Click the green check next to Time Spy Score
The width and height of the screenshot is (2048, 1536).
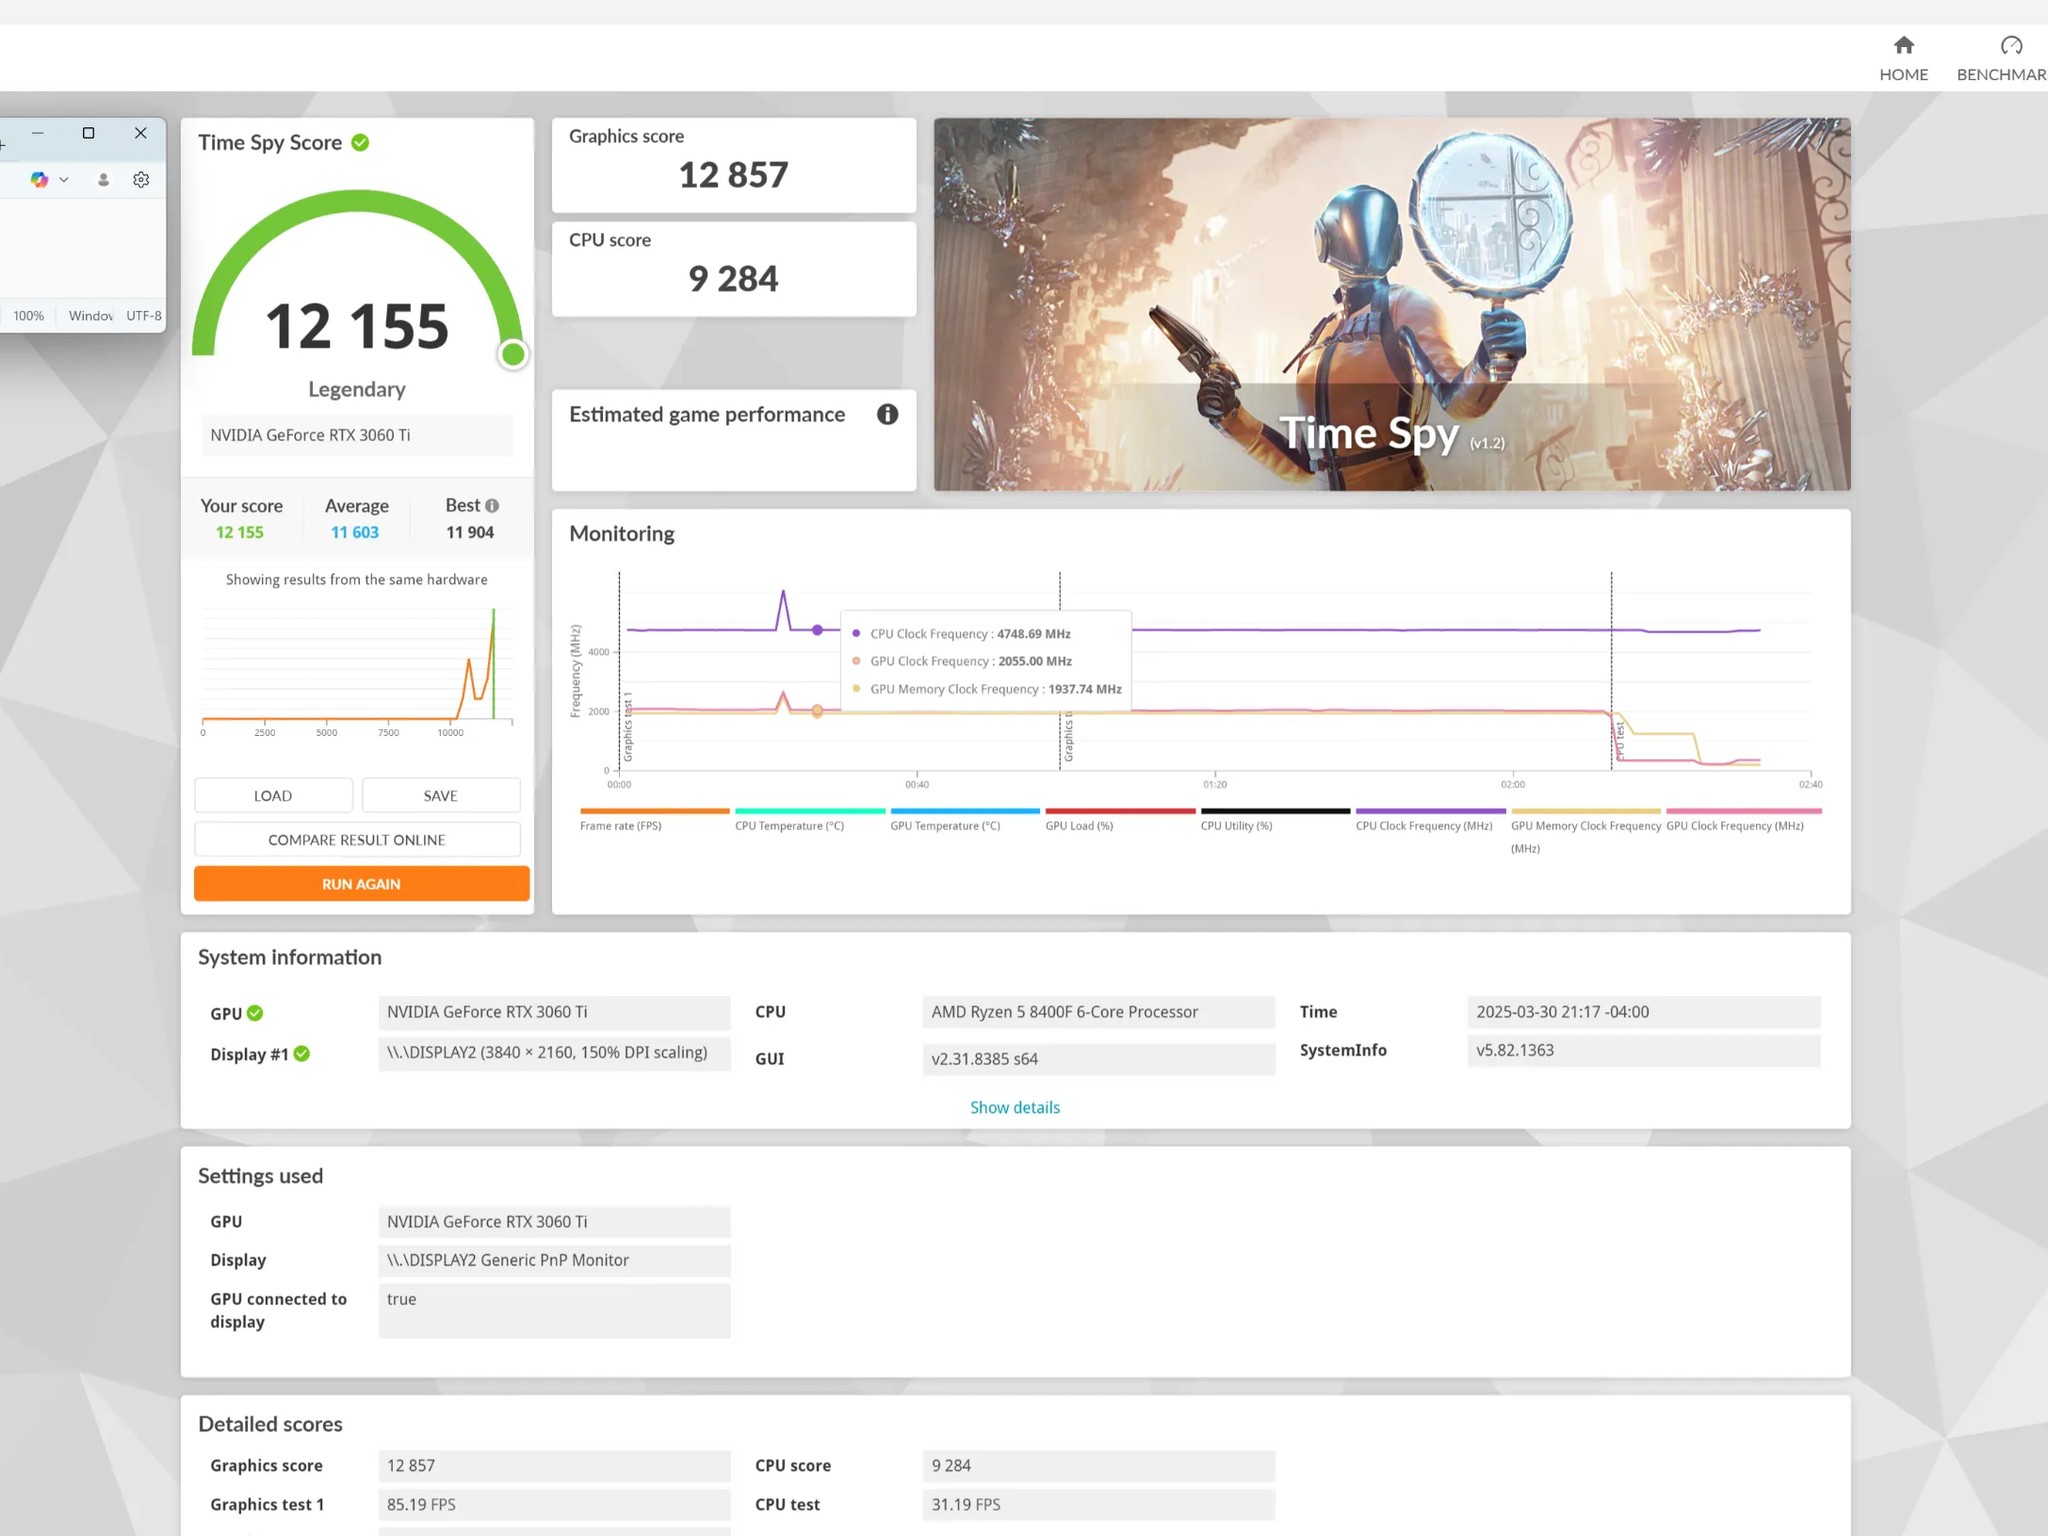pos(360,143)
